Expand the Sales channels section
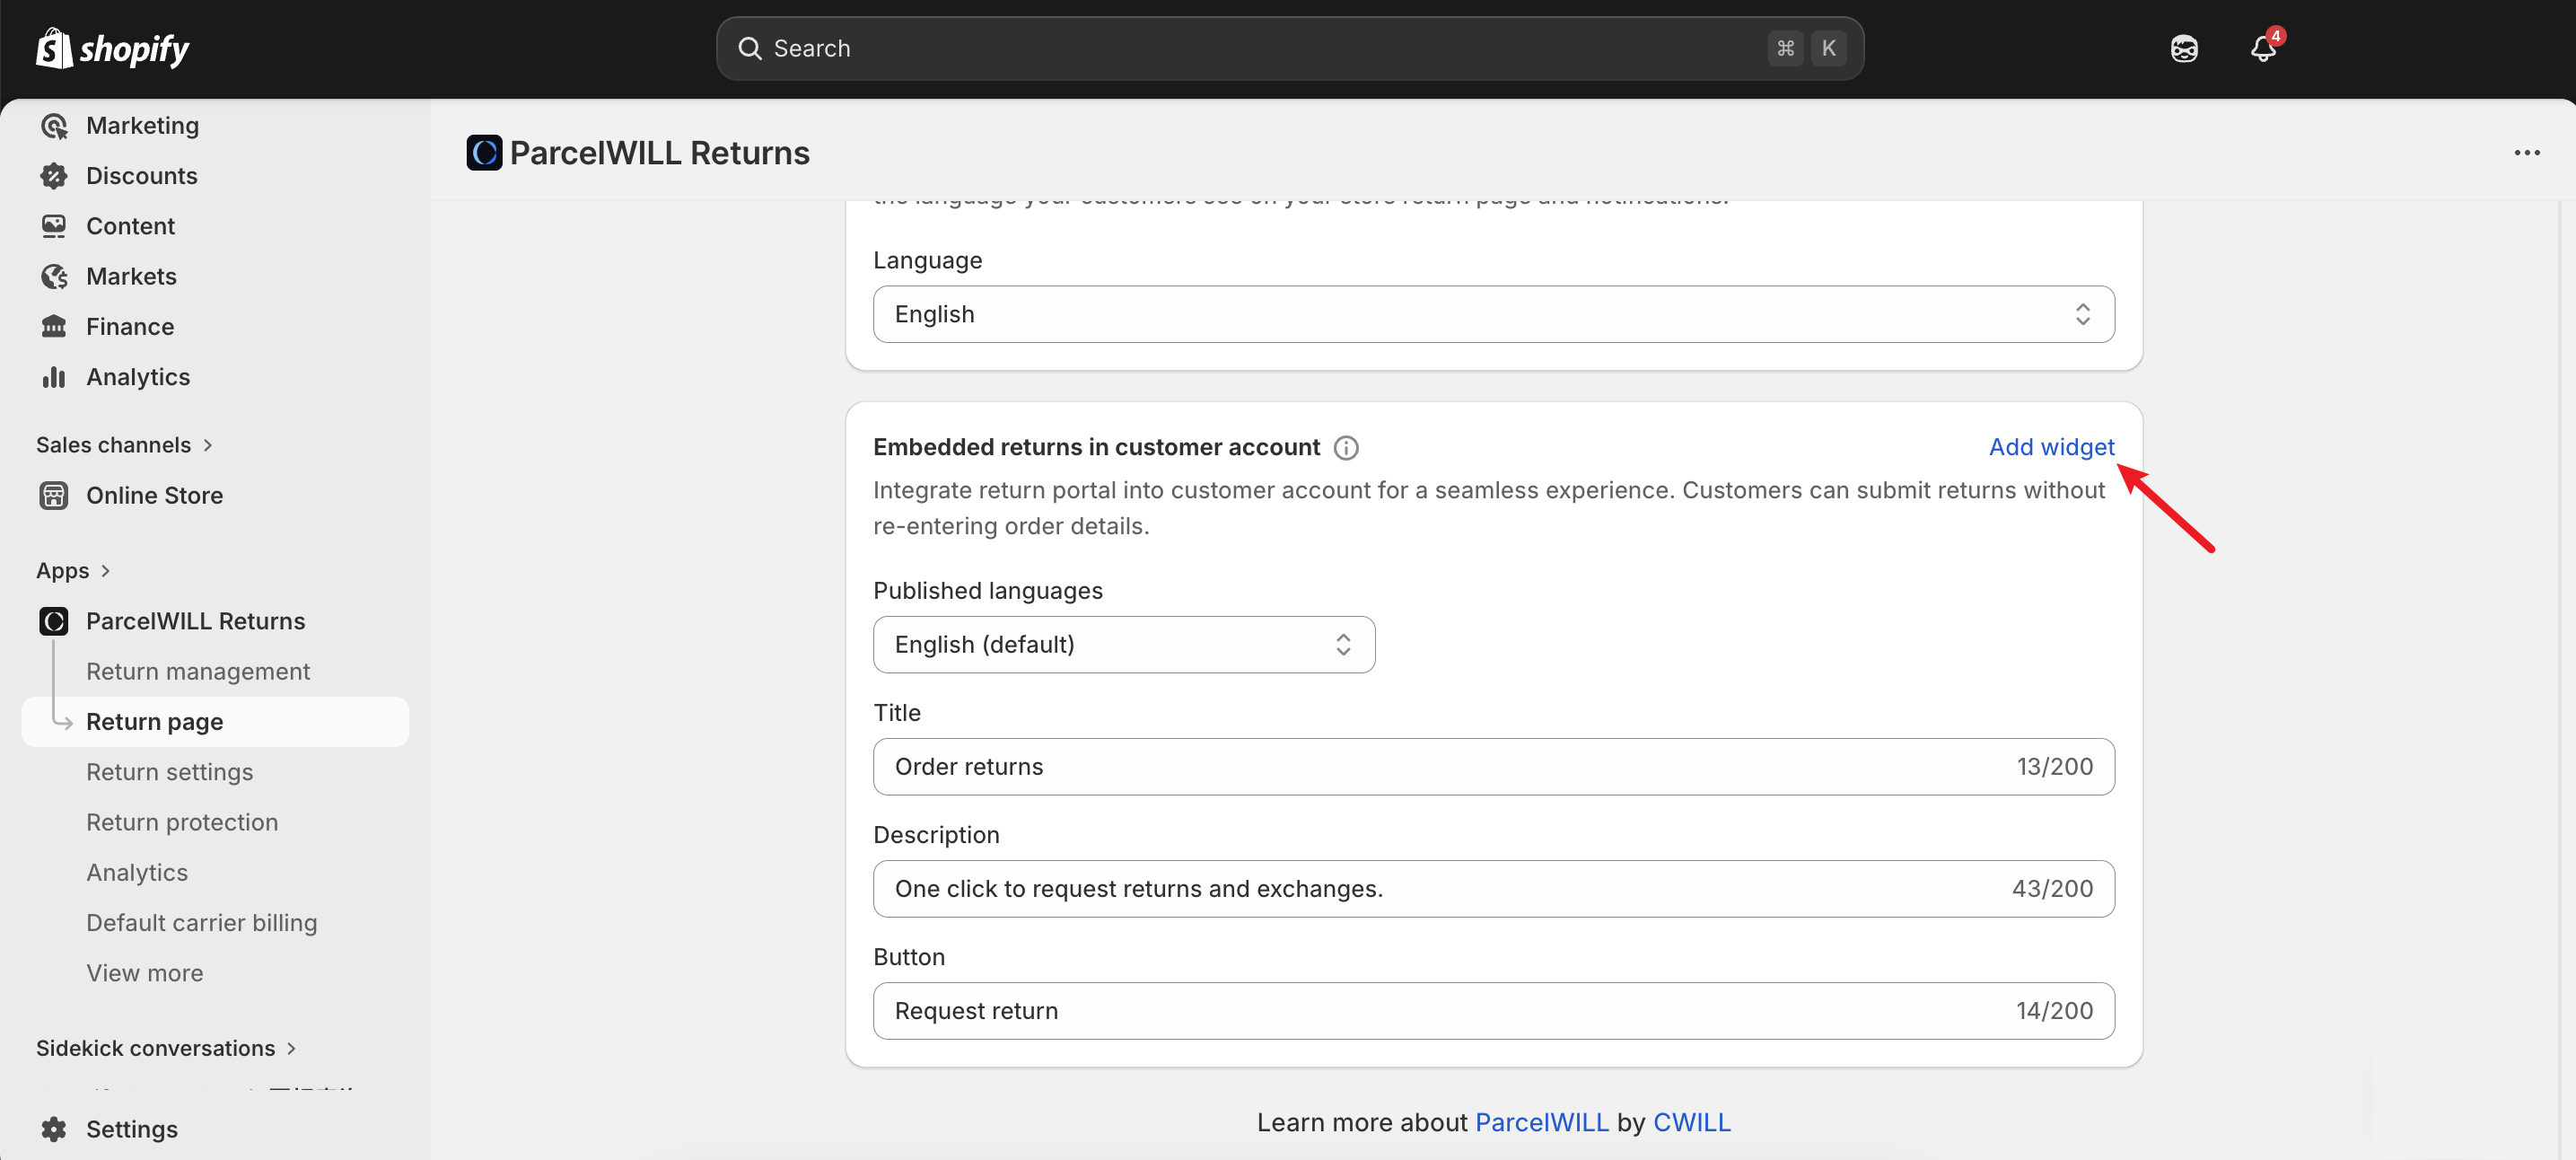2576x1160 pixels. [207, 445]
